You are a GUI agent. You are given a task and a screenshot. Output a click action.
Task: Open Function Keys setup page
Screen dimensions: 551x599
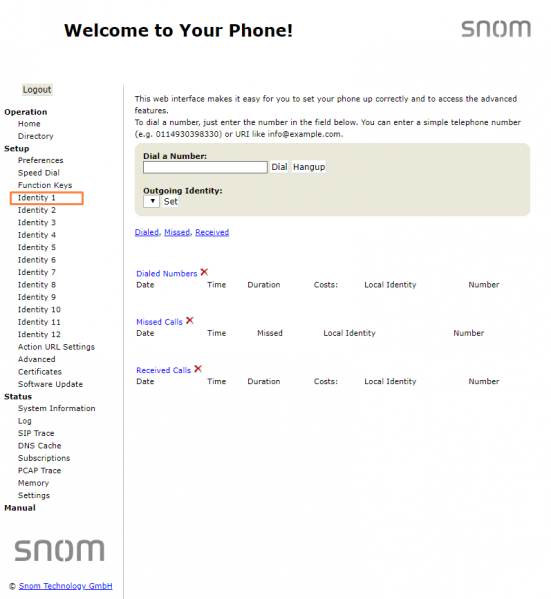(x=45, y=185)
